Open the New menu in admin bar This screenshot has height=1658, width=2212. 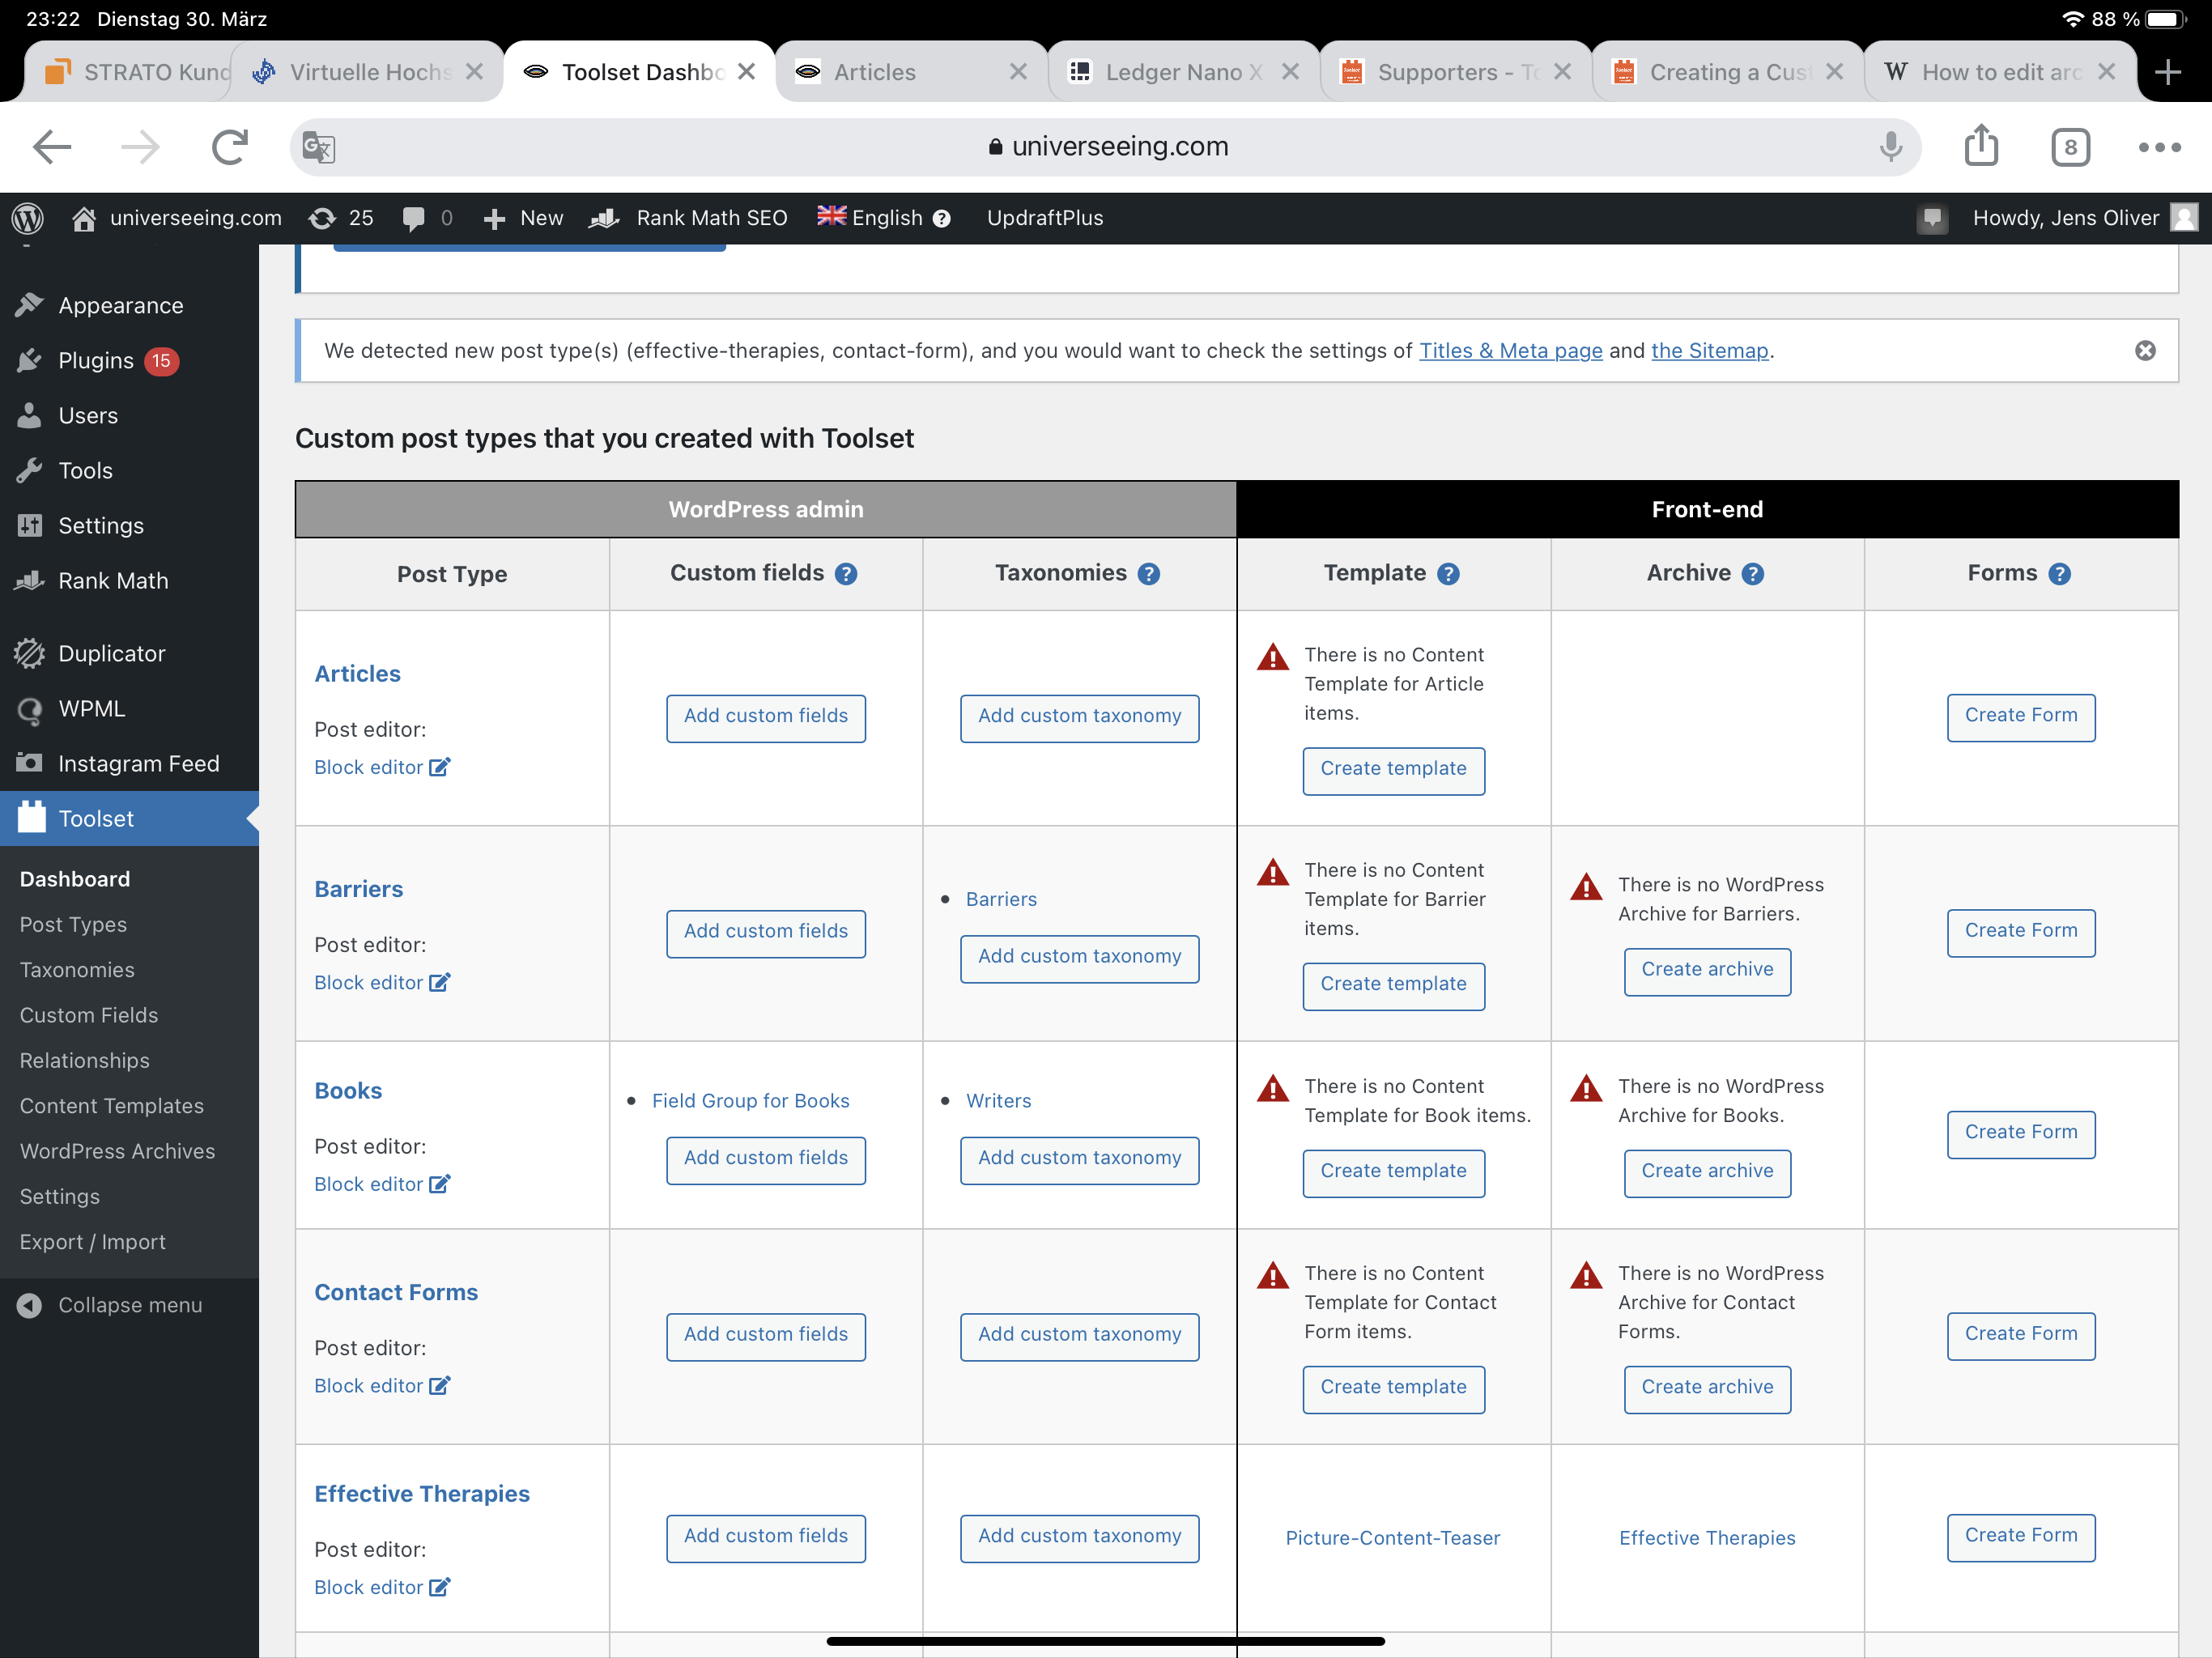click(x=523, y=218)
